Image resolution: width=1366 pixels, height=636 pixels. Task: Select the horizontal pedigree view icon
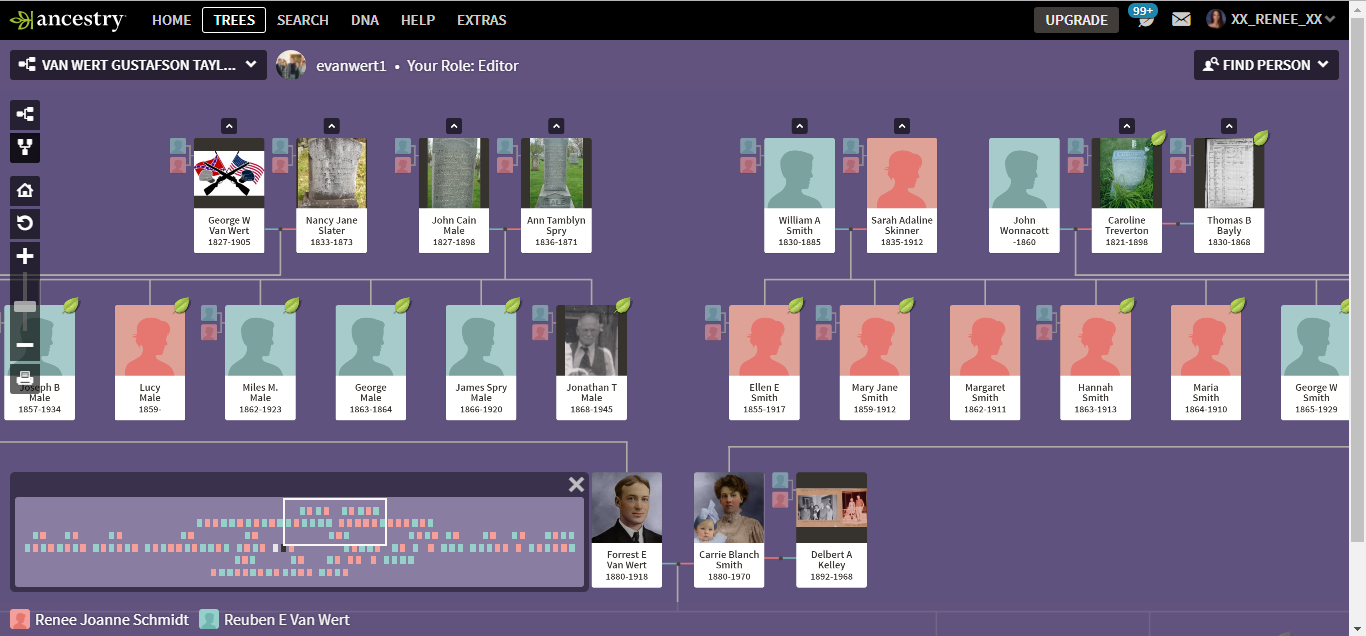coord(24,115)
